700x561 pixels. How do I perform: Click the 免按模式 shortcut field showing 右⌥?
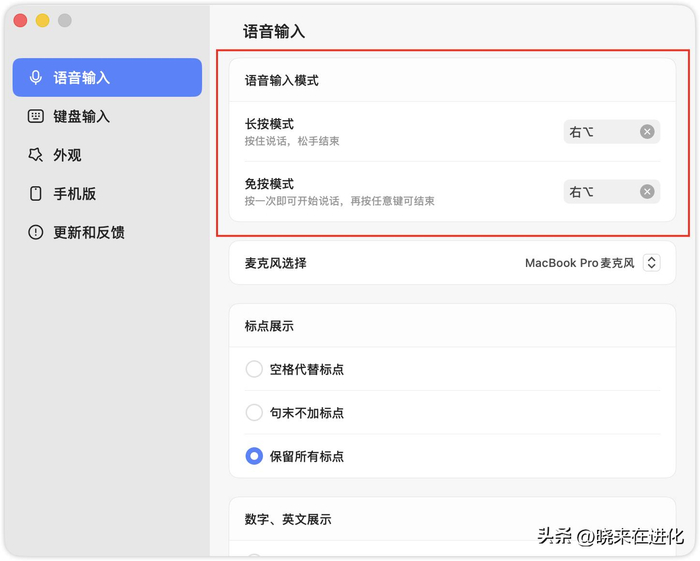click(x=612, y=191)
